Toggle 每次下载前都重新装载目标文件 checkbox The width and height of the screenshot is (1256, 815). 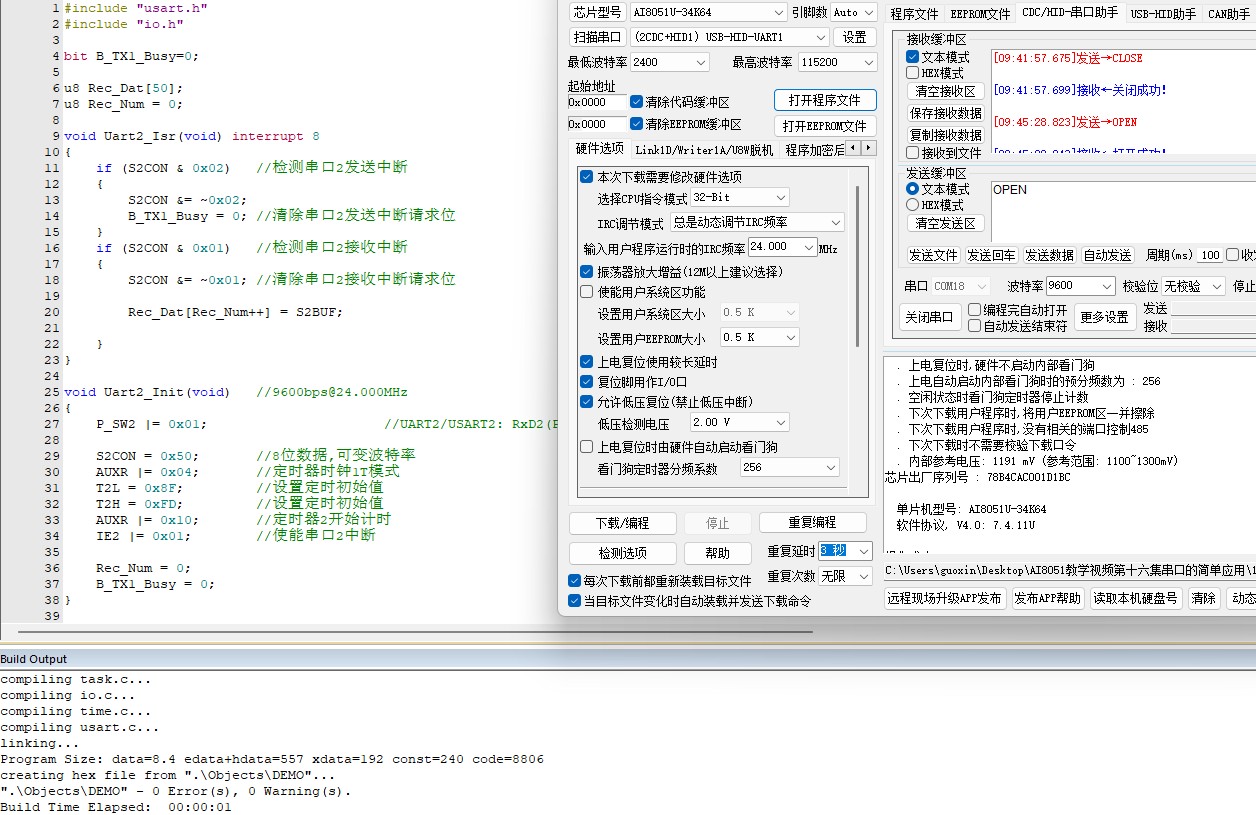click(574, 581)
